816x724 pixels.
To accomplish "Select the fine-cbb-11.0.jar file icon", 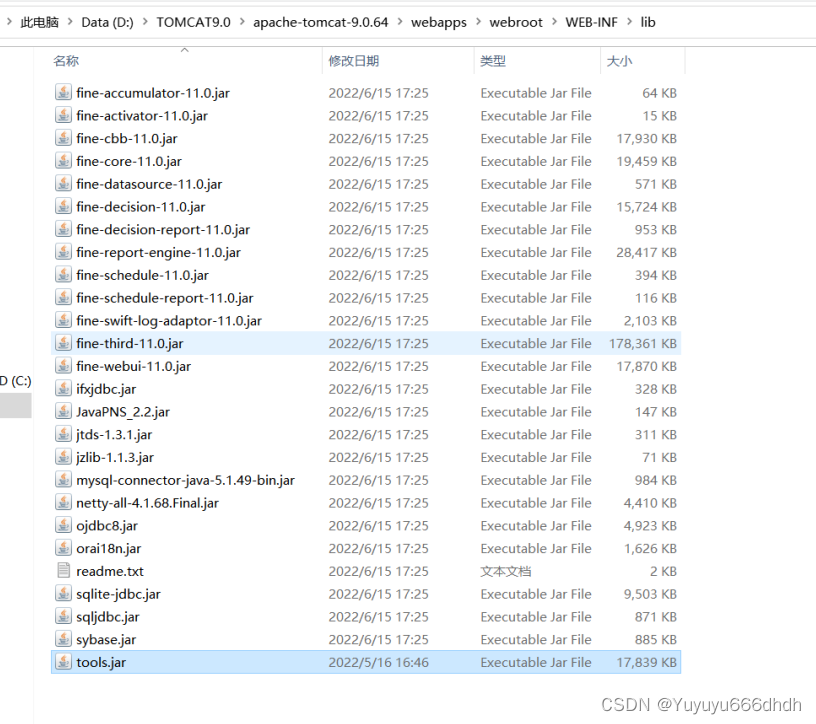I will [63, 138].
